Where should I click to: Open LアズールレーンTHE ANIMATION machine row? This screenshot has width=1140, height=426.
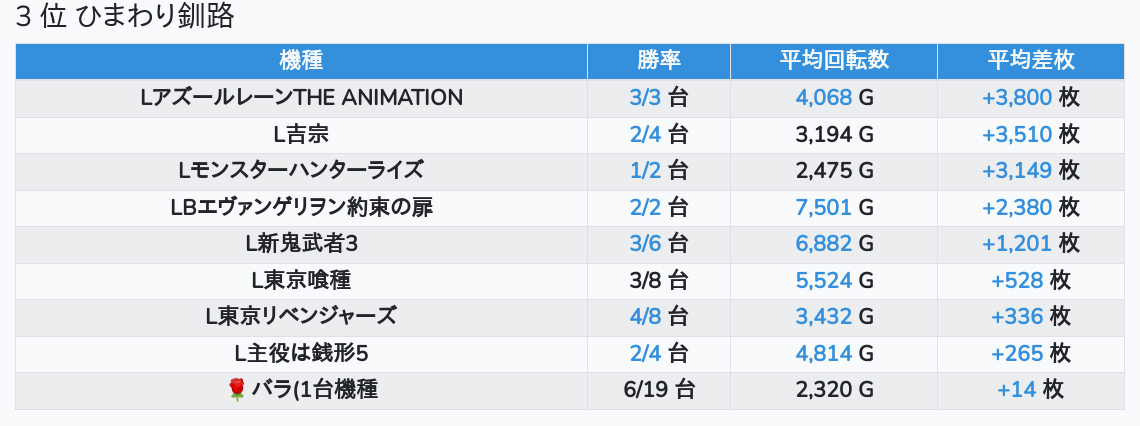(301, 98)
